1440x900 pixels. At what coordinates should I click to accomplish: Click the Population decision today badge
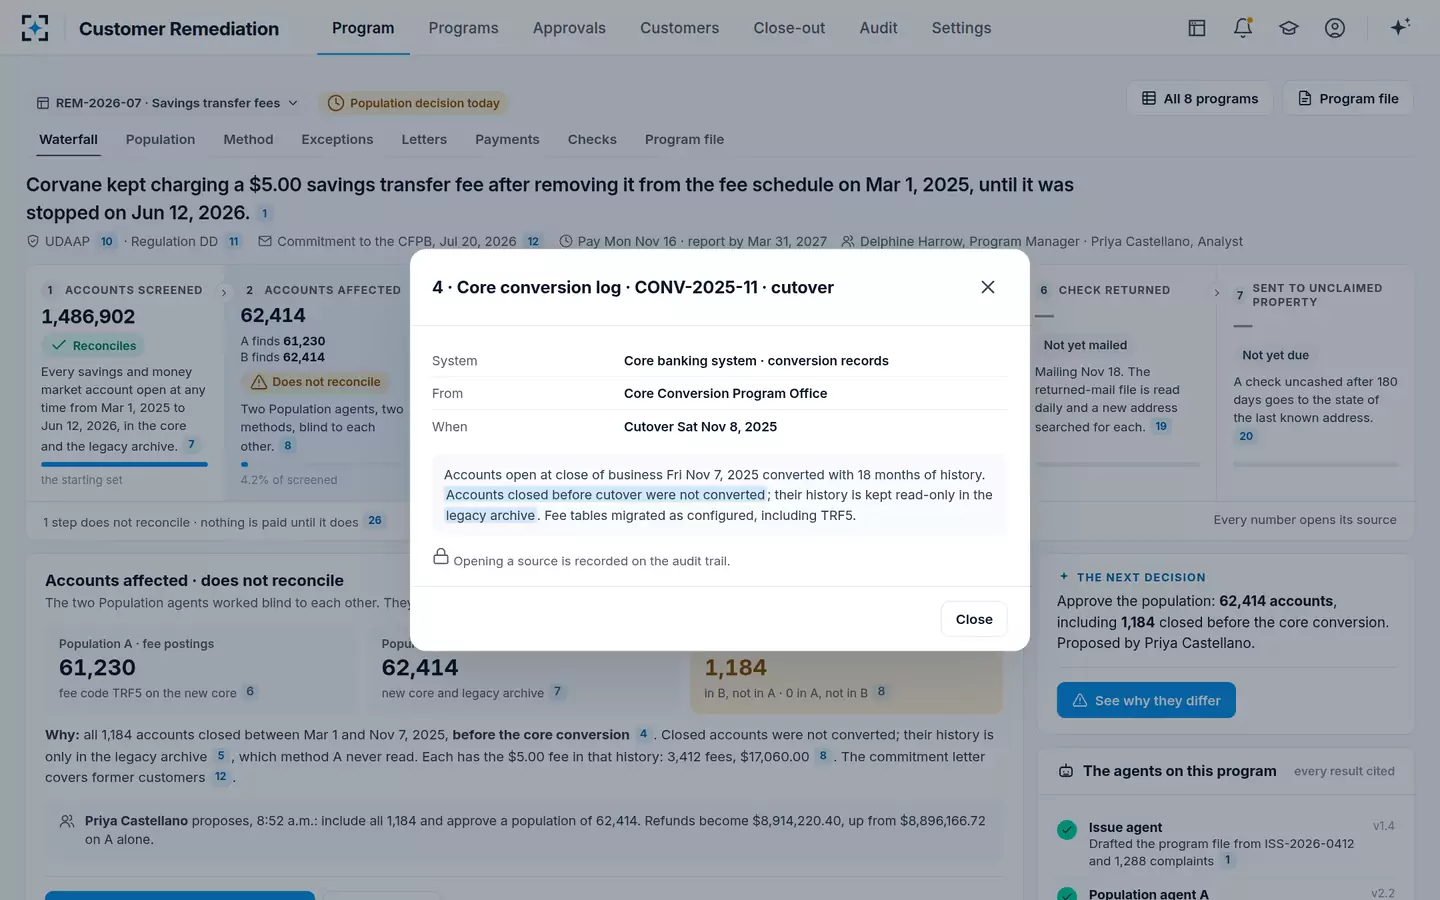pyautogui.click(x=414, y=103)
